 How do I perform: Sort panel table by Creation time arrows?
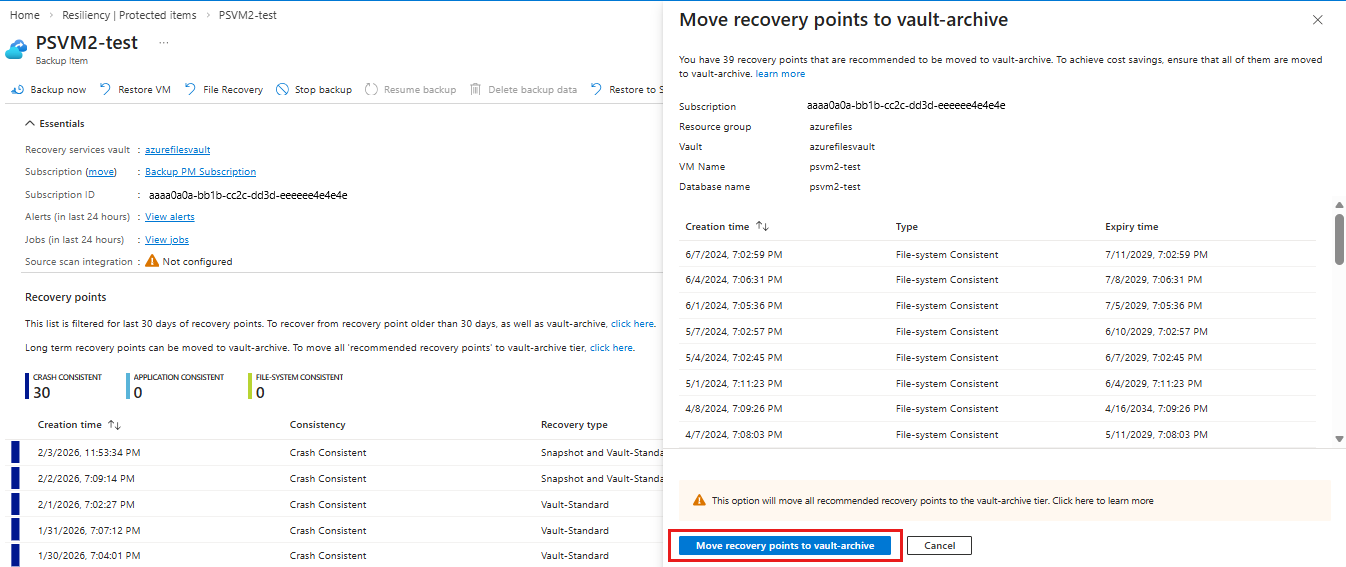click(x=762, y=227)
